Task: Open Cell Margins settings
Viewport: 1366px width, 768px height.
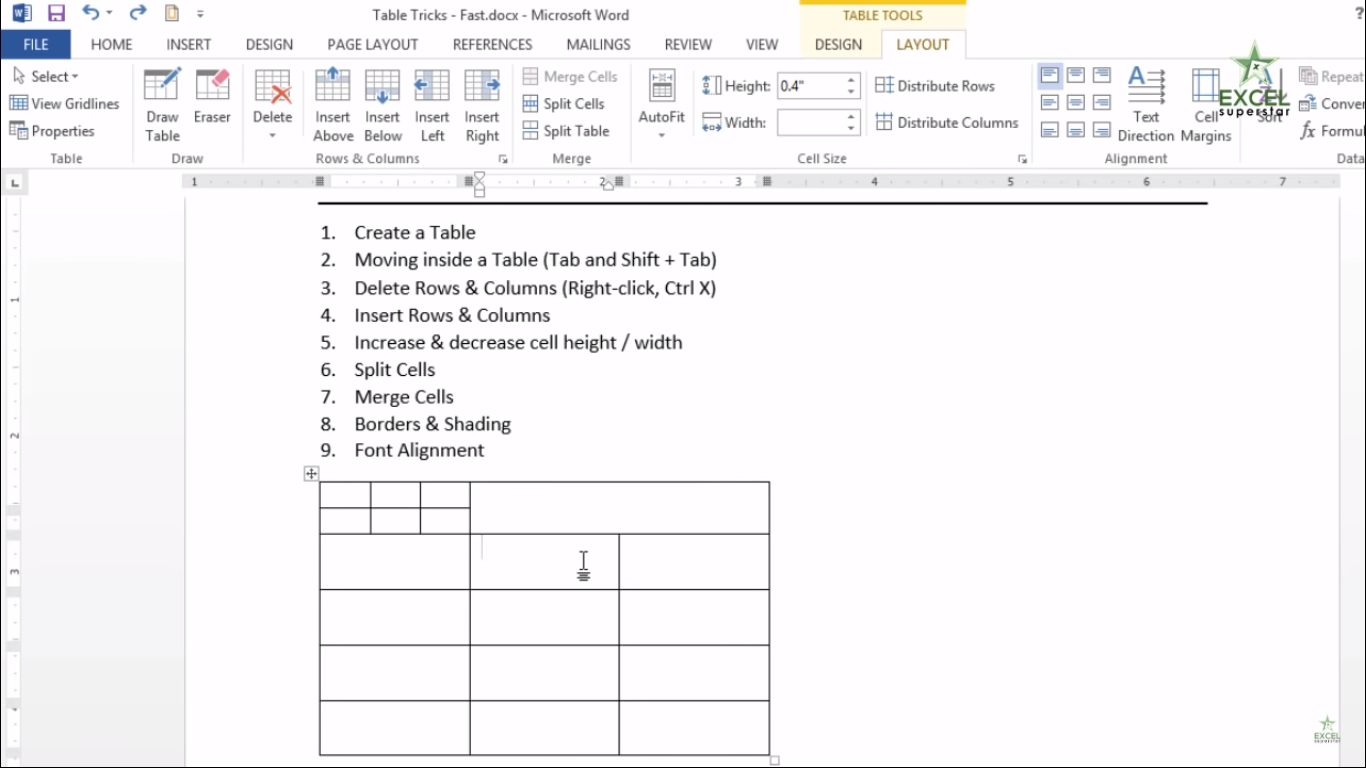Action: pos(1206,106)
